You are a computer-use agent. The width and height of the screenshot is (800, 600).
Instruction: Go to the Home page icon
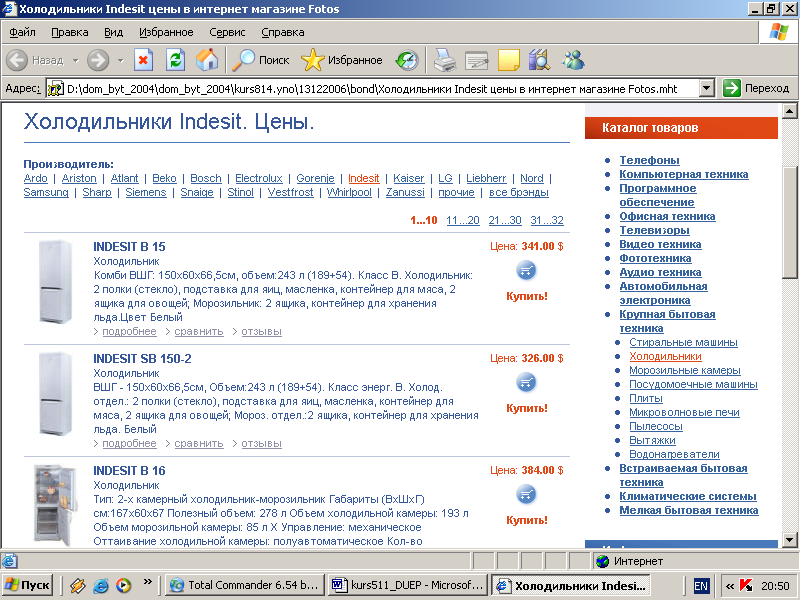click(207, 60)
